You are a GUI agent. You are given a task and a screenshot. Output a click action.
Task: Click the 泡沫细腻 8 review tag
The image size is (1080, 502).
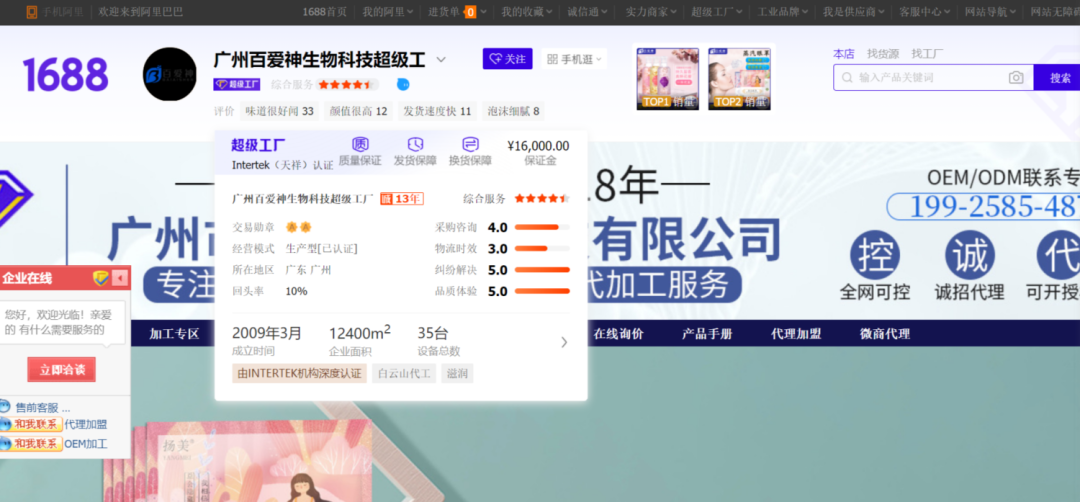513,111
